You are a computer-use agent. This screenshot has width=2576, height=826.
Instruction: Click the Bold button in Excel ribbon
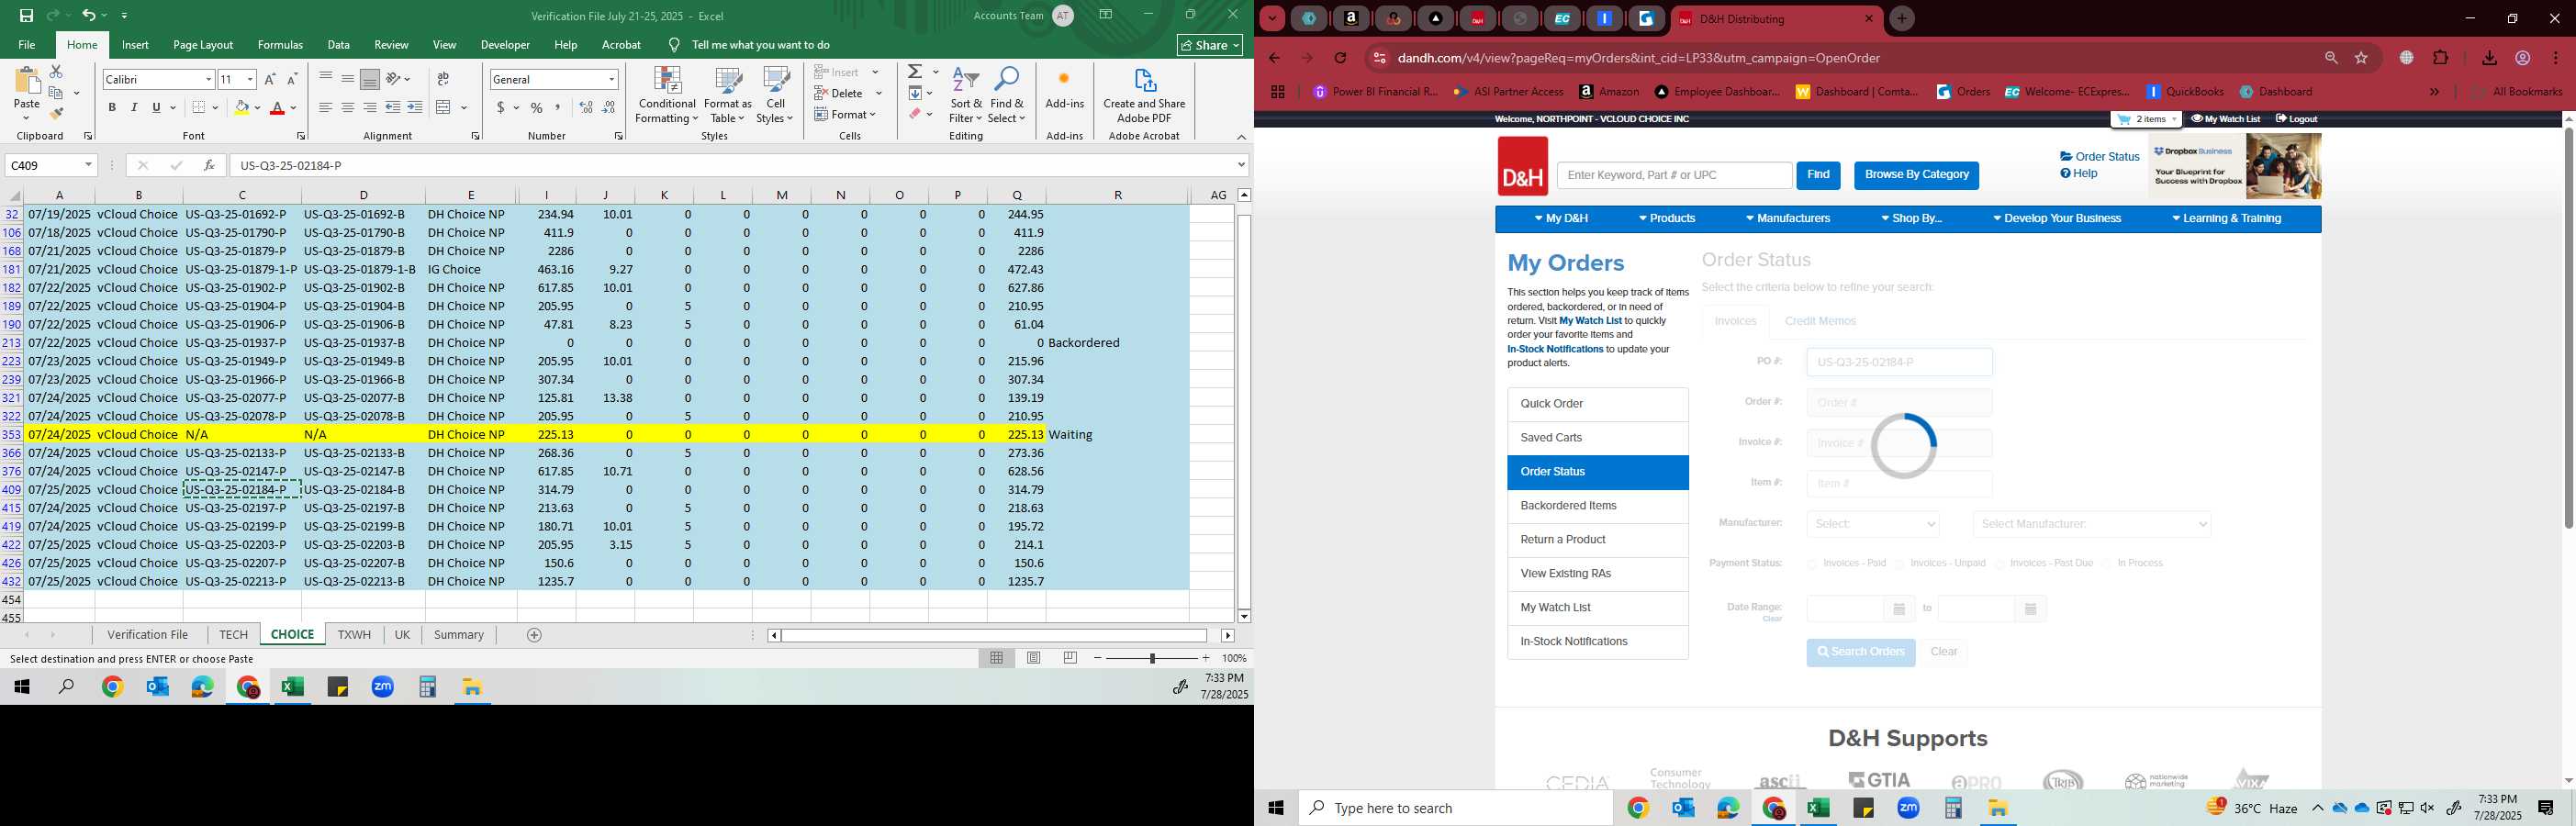point(112,108)
